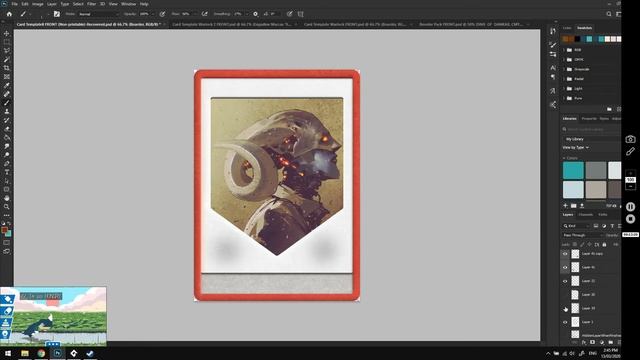This screenshot has width=640, height=360.
Task: Select the Frame tool
Action: [x=7, y=77]
